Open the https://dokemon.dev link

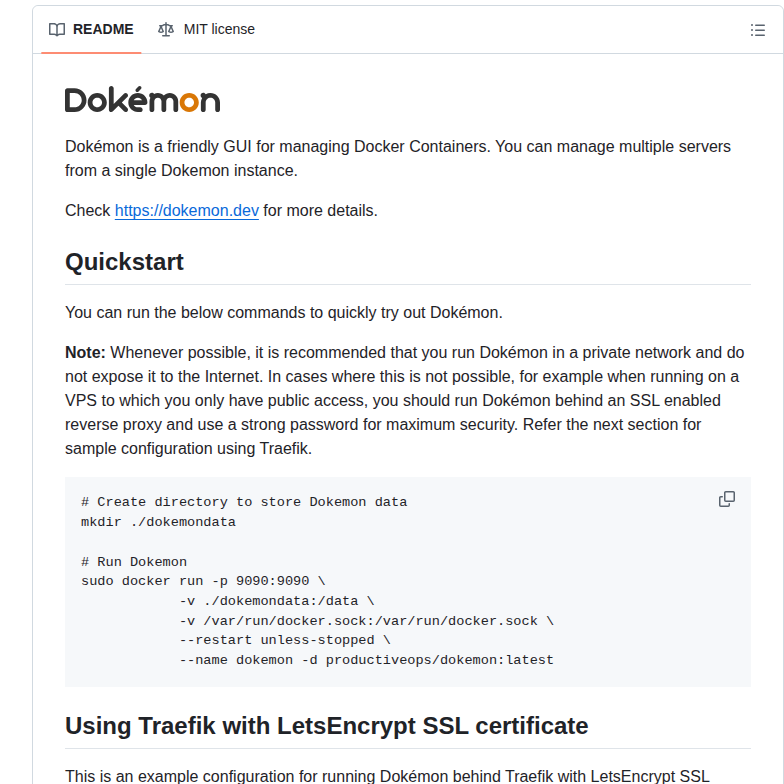187,210
